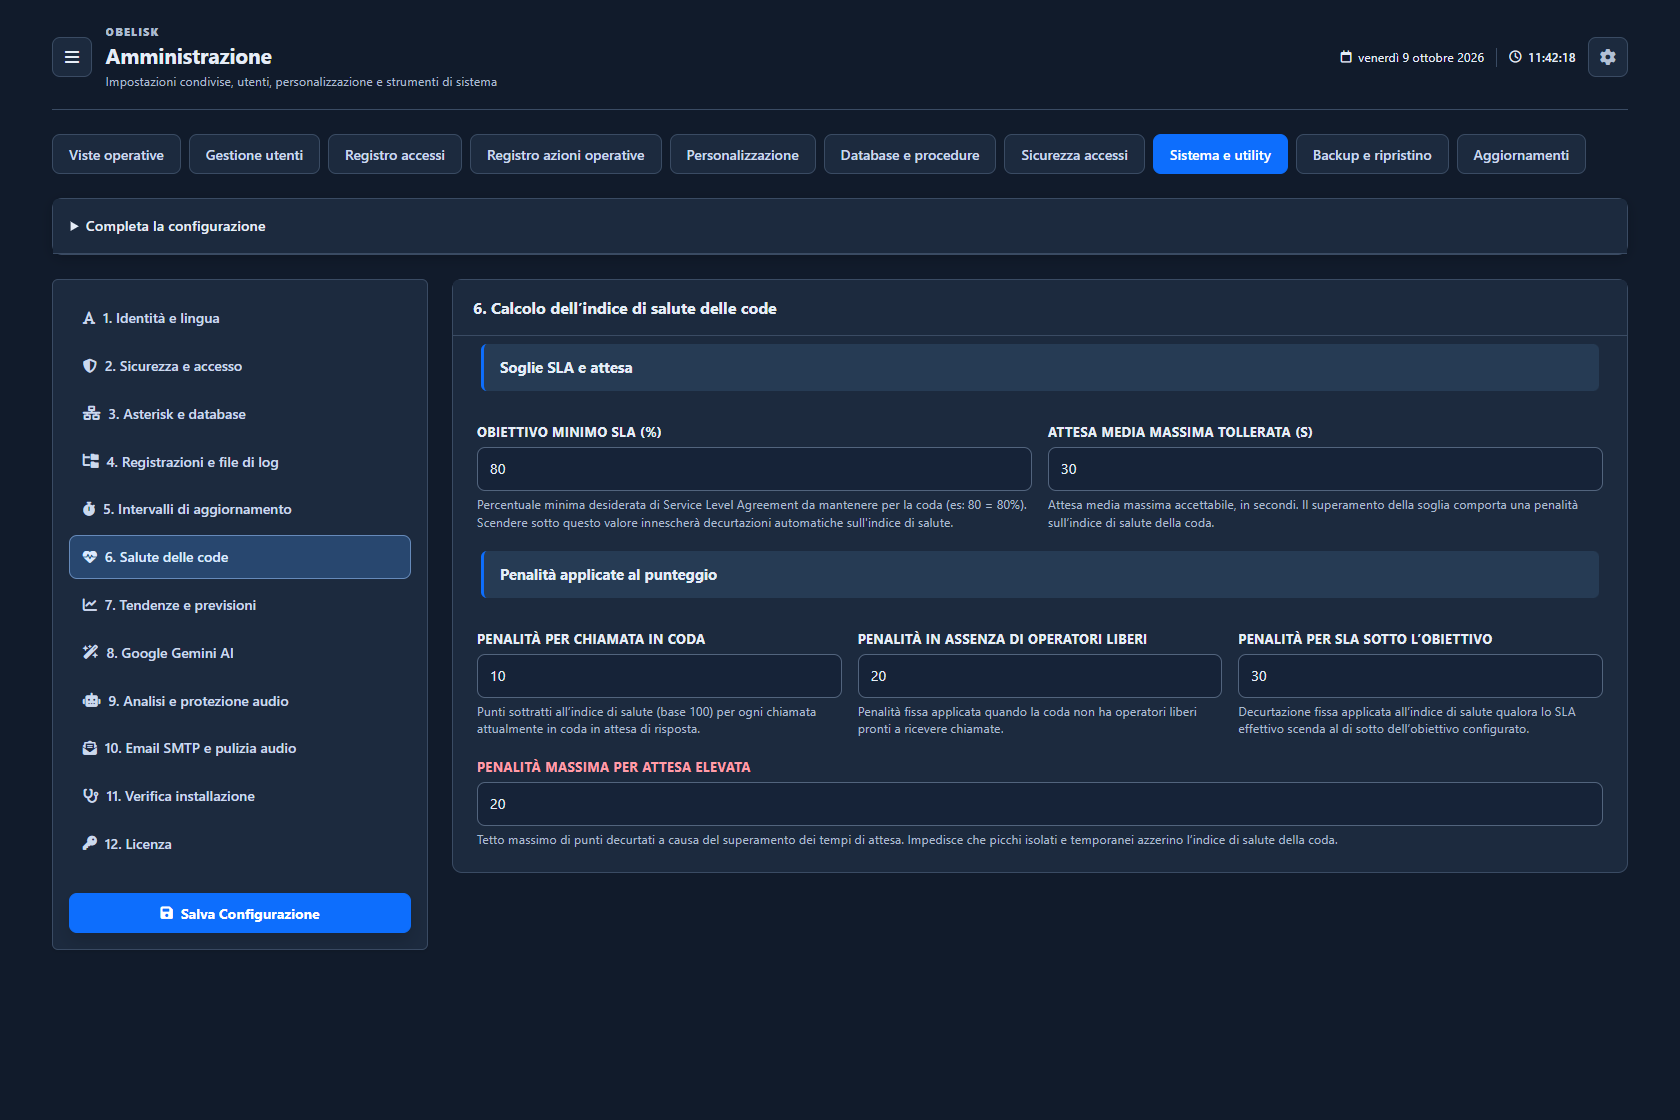
Task: Focus the Obiettivo minimo SLA field
Action: coord(754,469)
